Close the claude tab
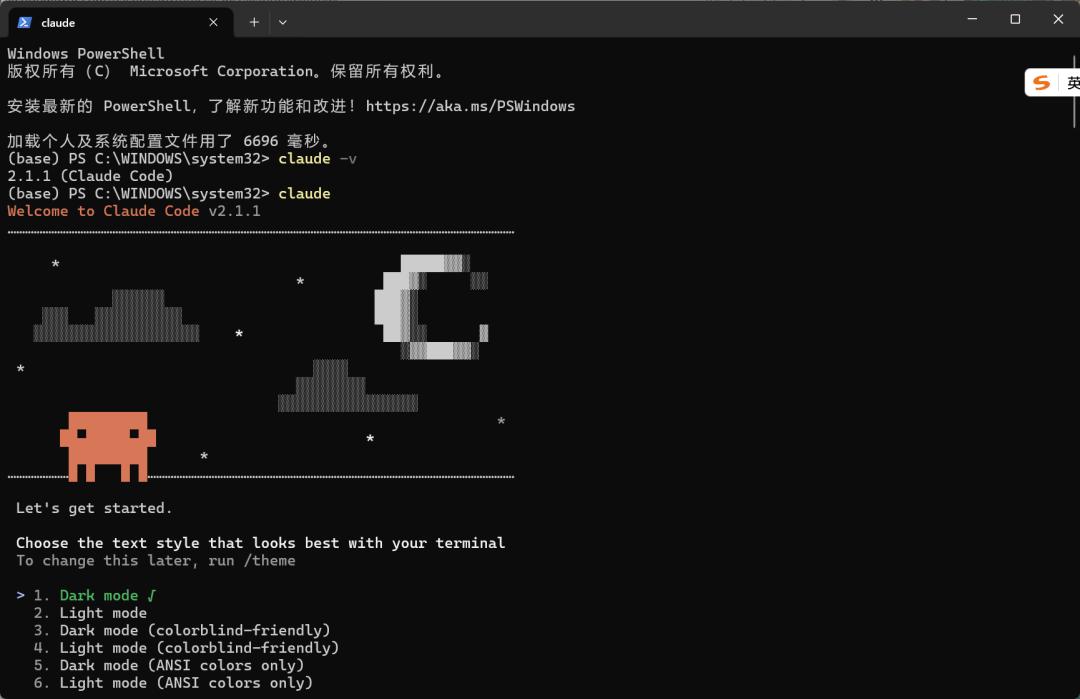The height and width of the screenshot is (699, 1080). [214, 23]
